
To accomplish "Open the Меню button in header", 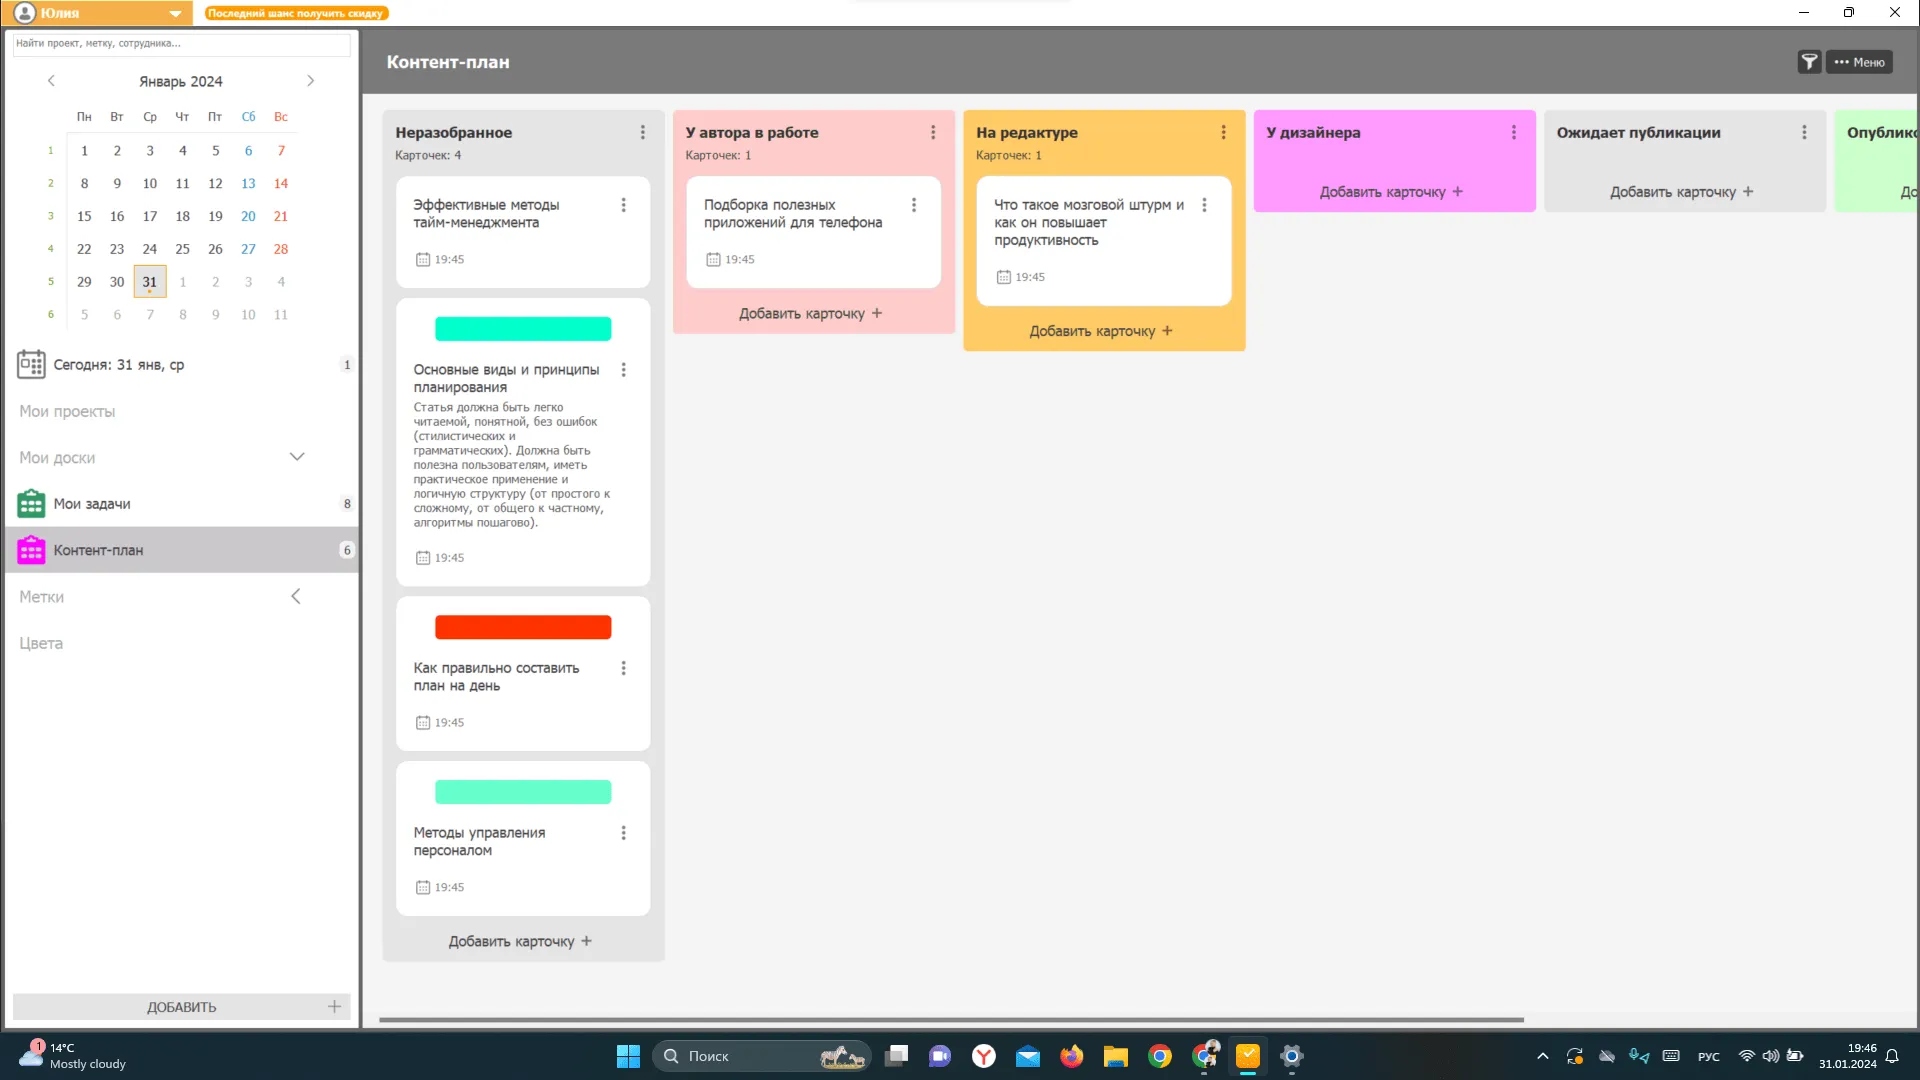I will click(x=1859, y=62).
